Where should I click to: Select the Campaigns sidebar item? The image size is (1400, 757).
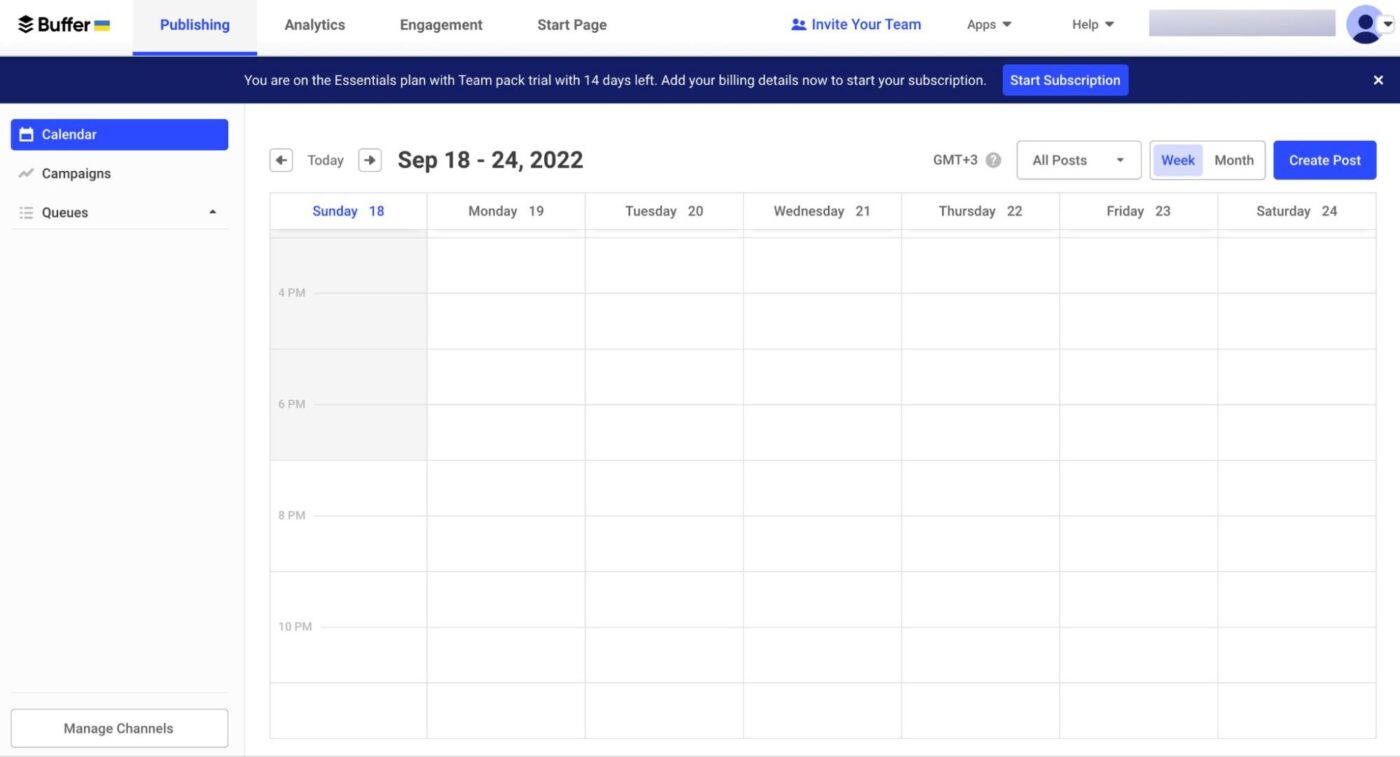click(75, 173)
